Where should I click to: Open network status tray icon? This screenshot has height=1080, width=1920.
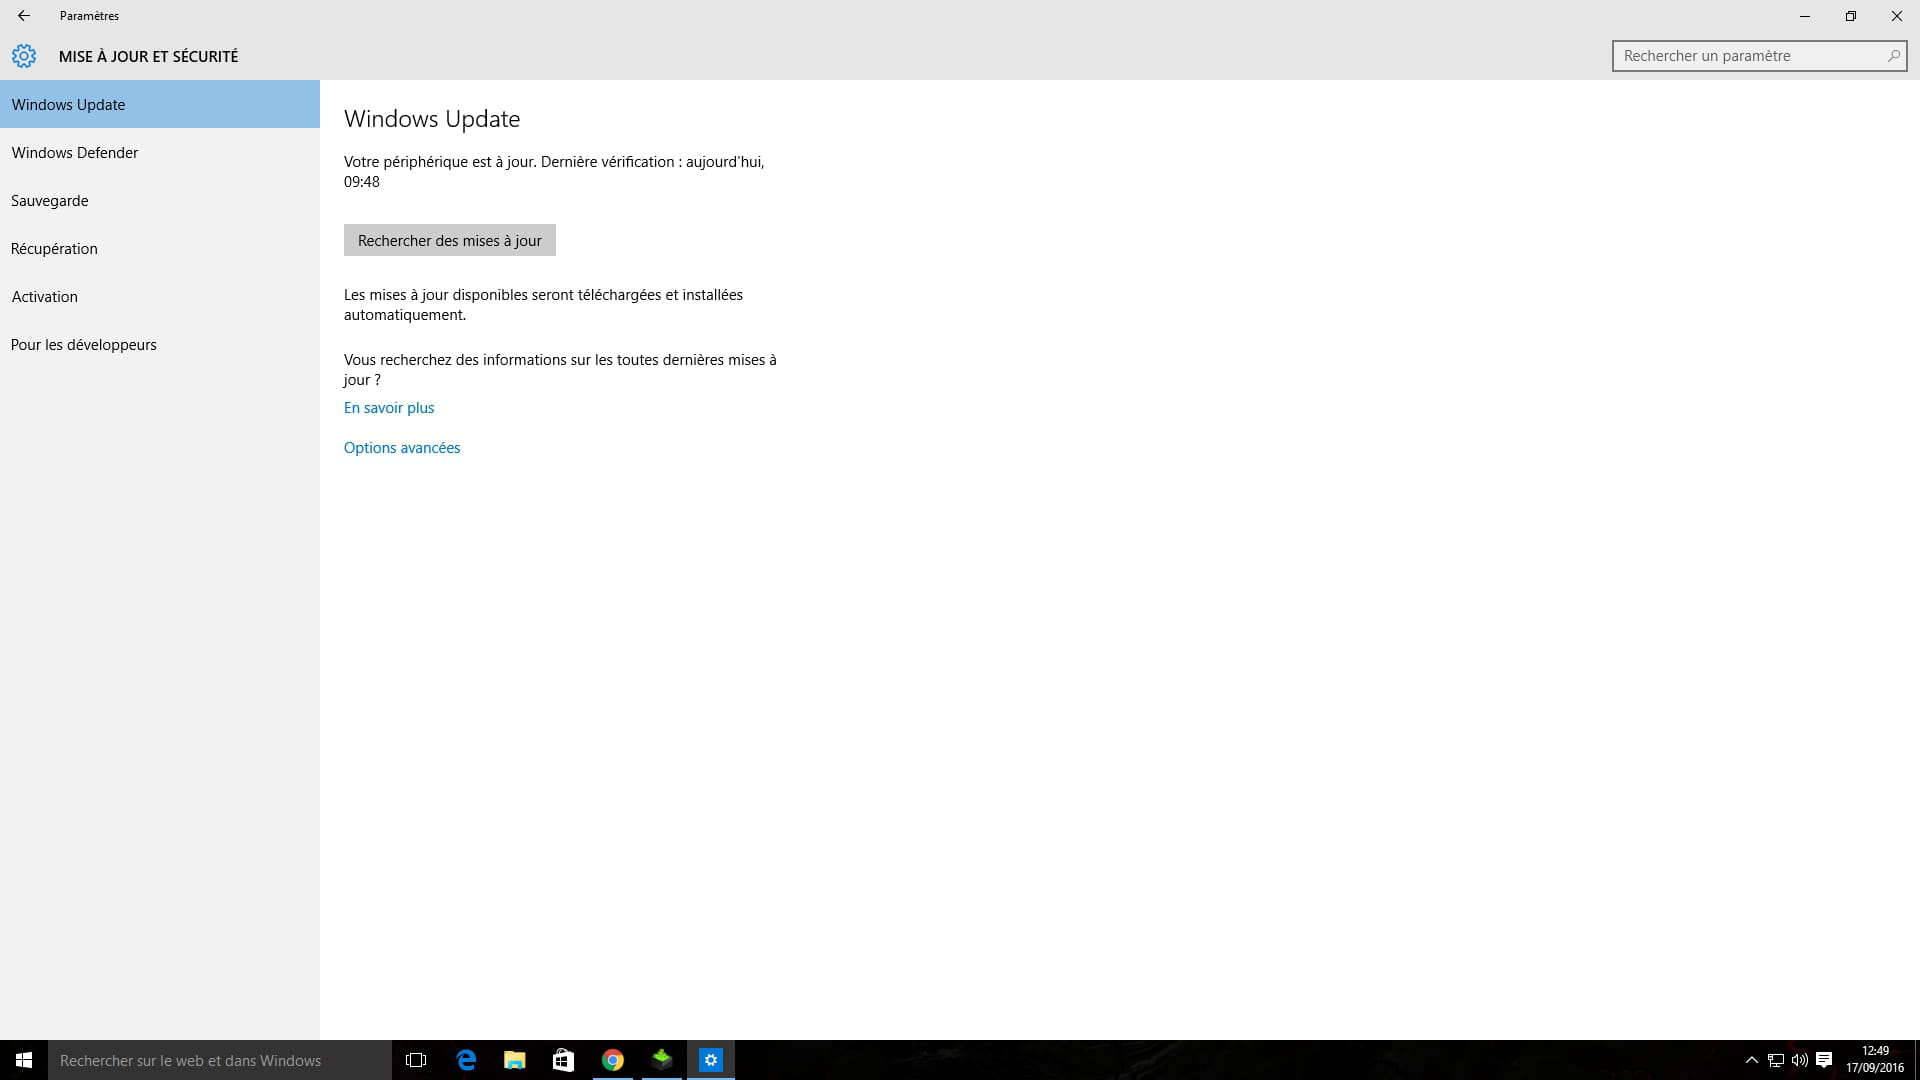click(x=1776, y=1060)
